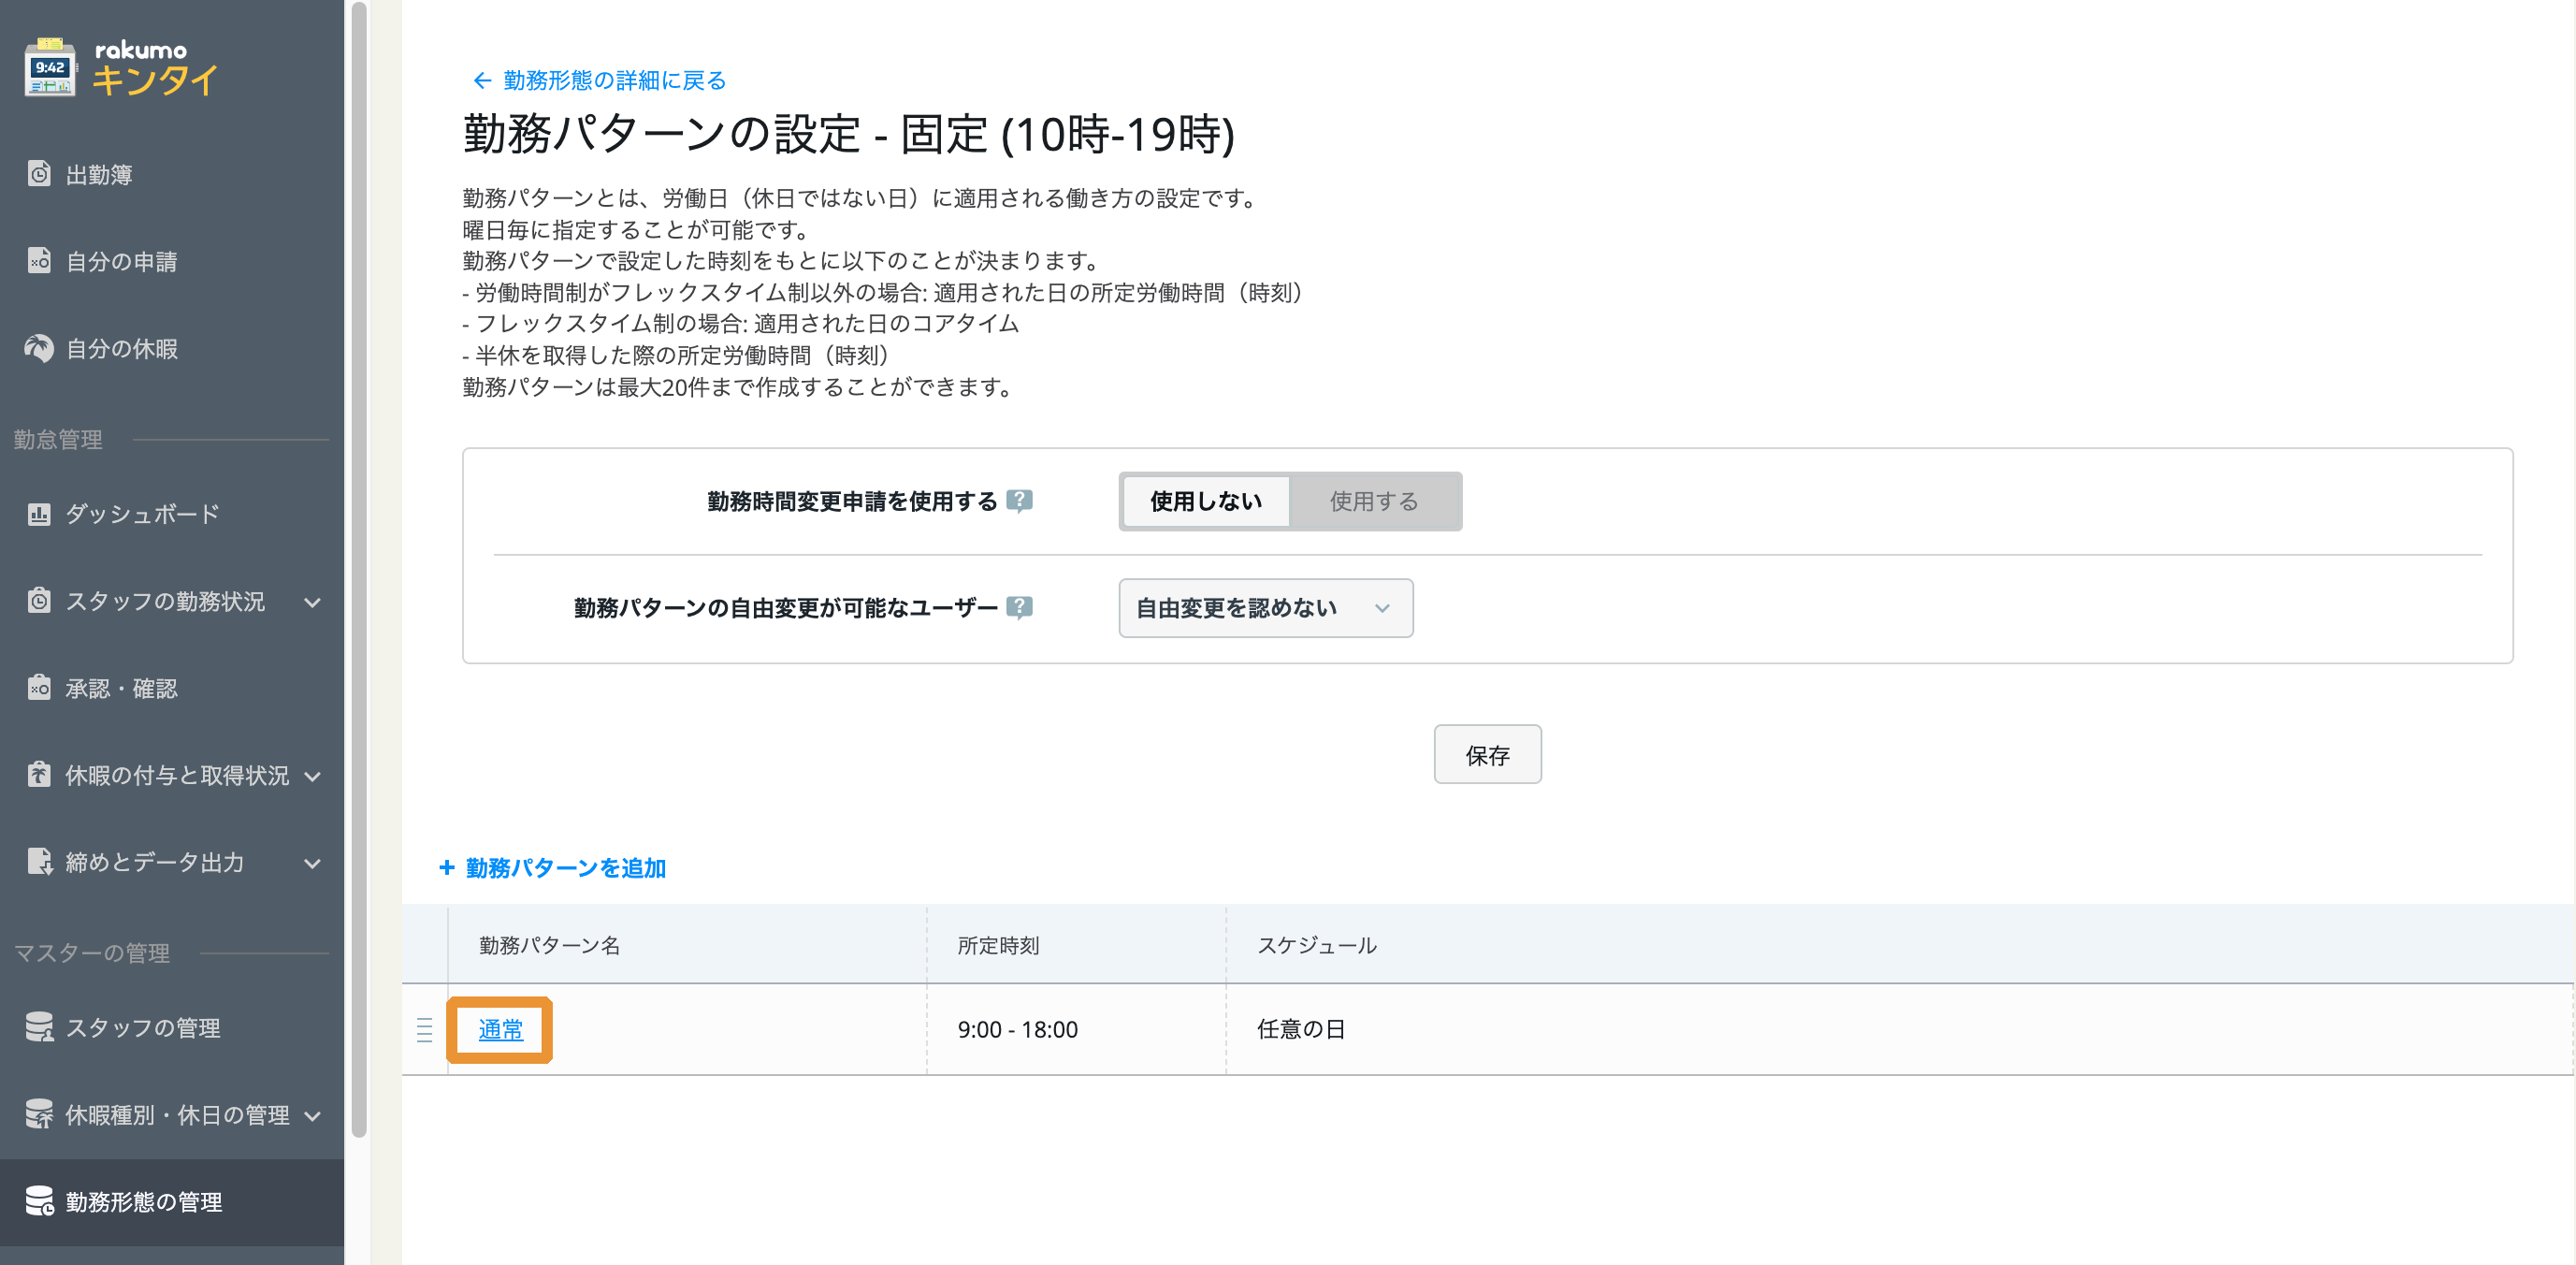
Task: Click the drag handle of 通常 row
Action: [x=424, y=1029]
